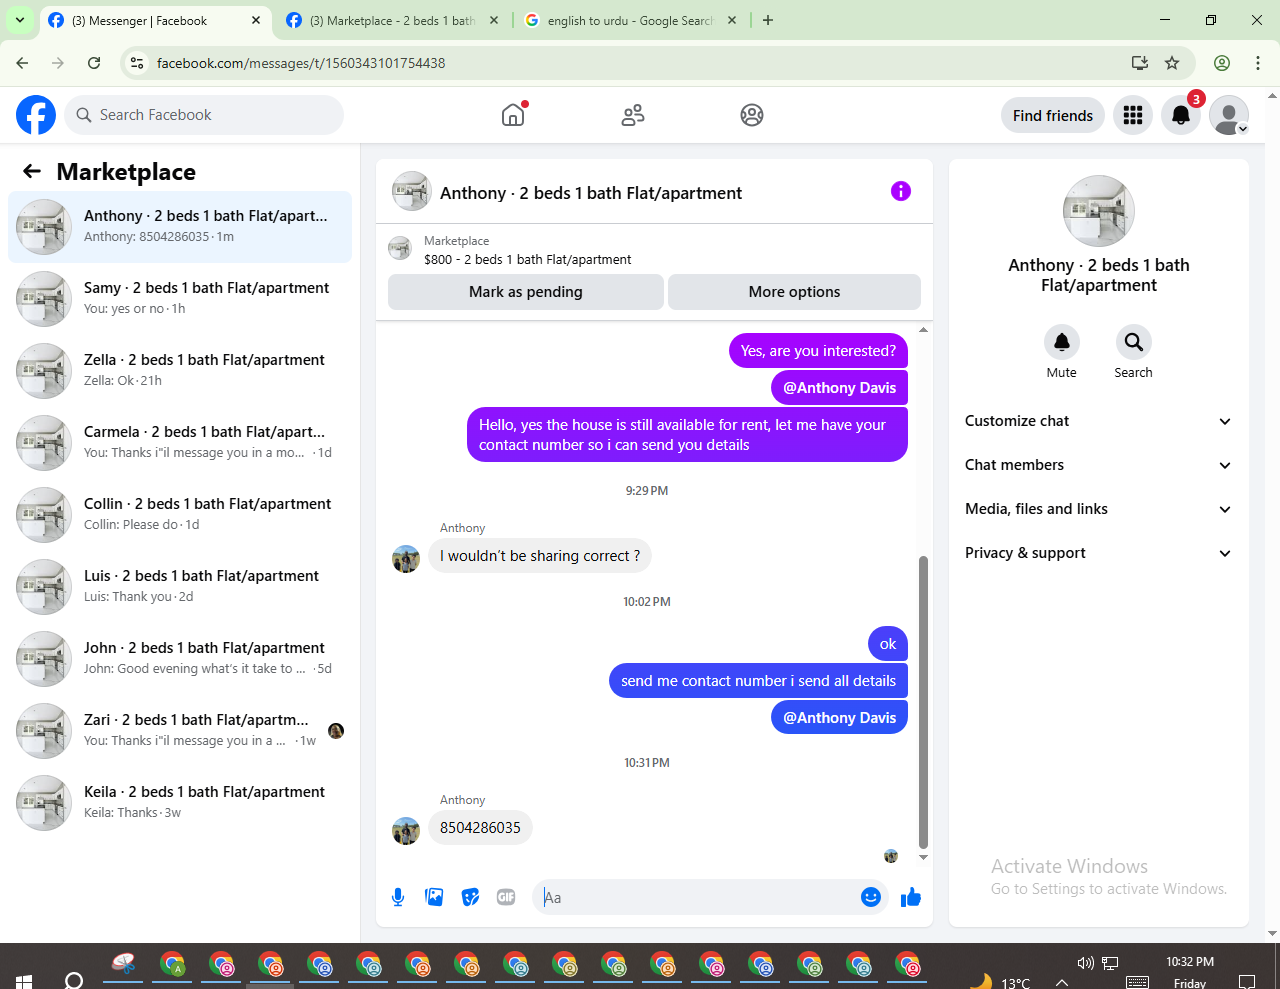Open the Facebook menu grid icon

(x=1133, y=115)
